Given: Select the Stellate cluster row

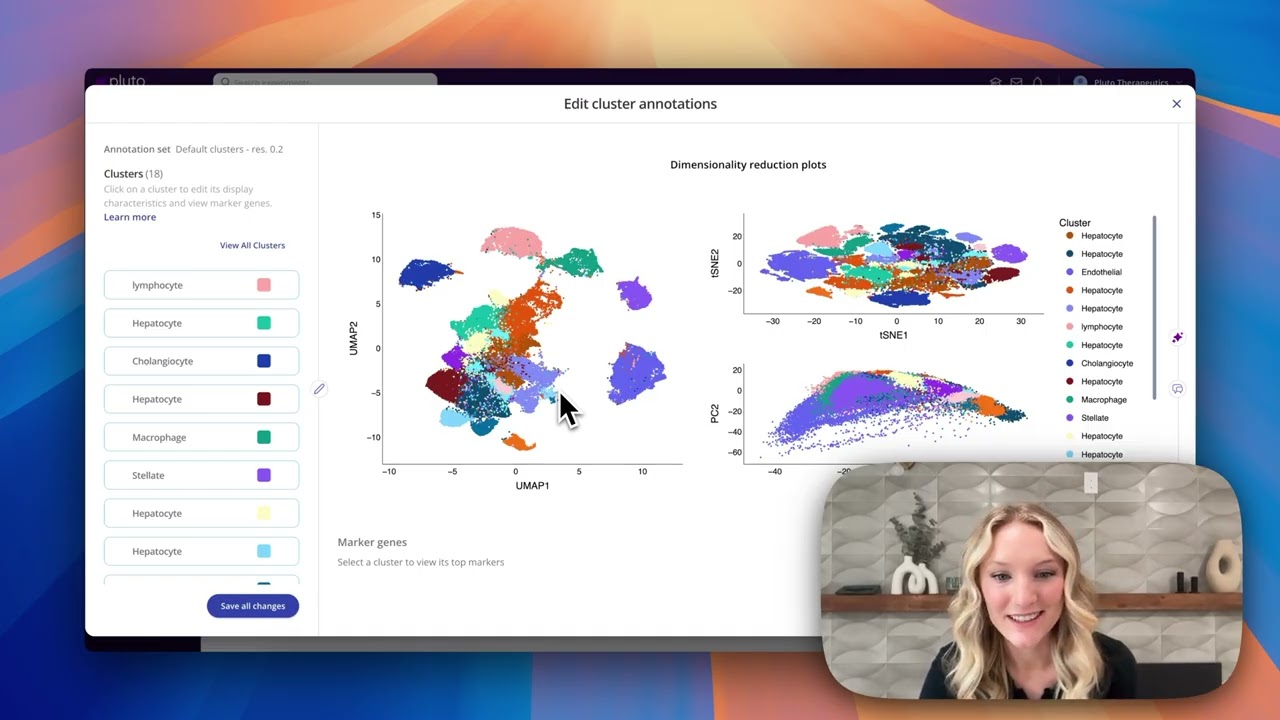Looking at the screenshot, I should click(201, 475).
